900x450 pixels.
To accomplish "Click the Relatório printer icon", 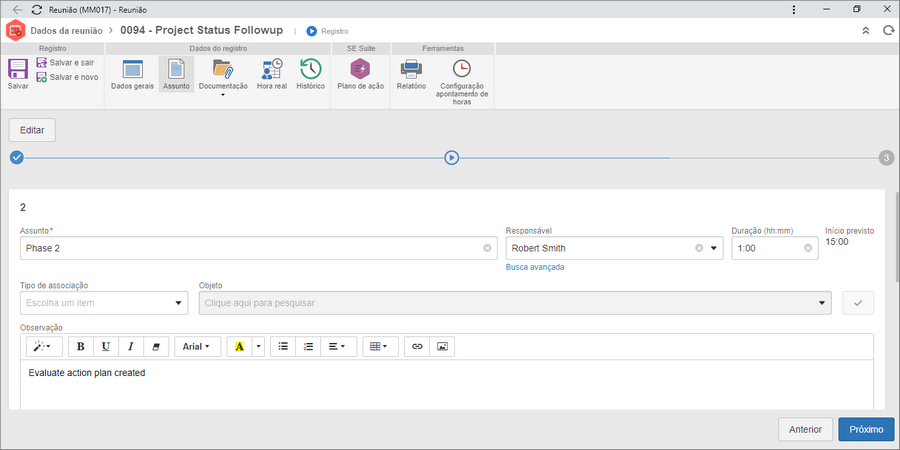I will point(411,69).
